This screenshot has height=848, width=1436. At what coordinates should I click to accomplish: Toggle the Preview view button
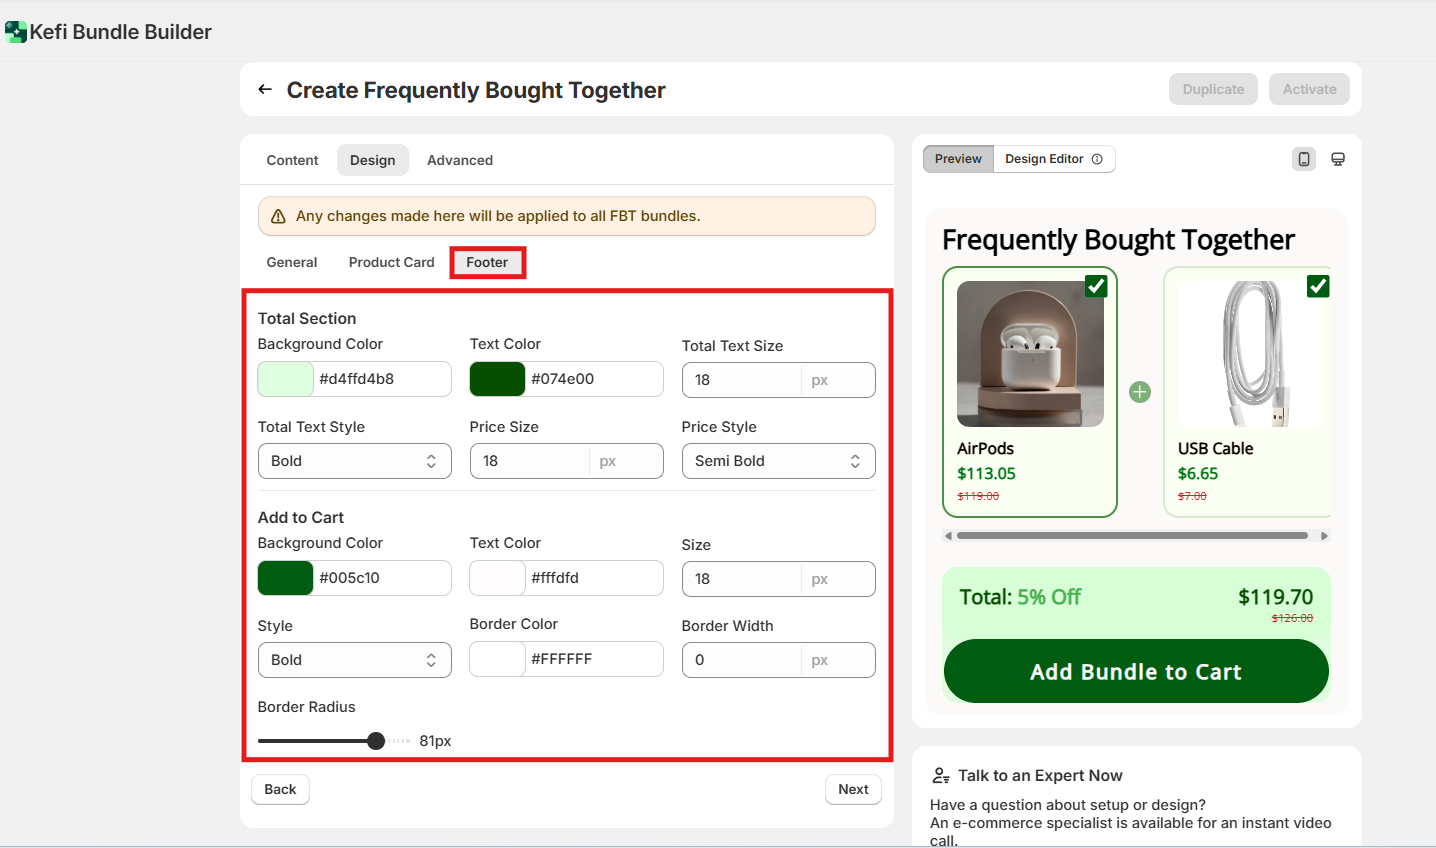pos(958,159)
